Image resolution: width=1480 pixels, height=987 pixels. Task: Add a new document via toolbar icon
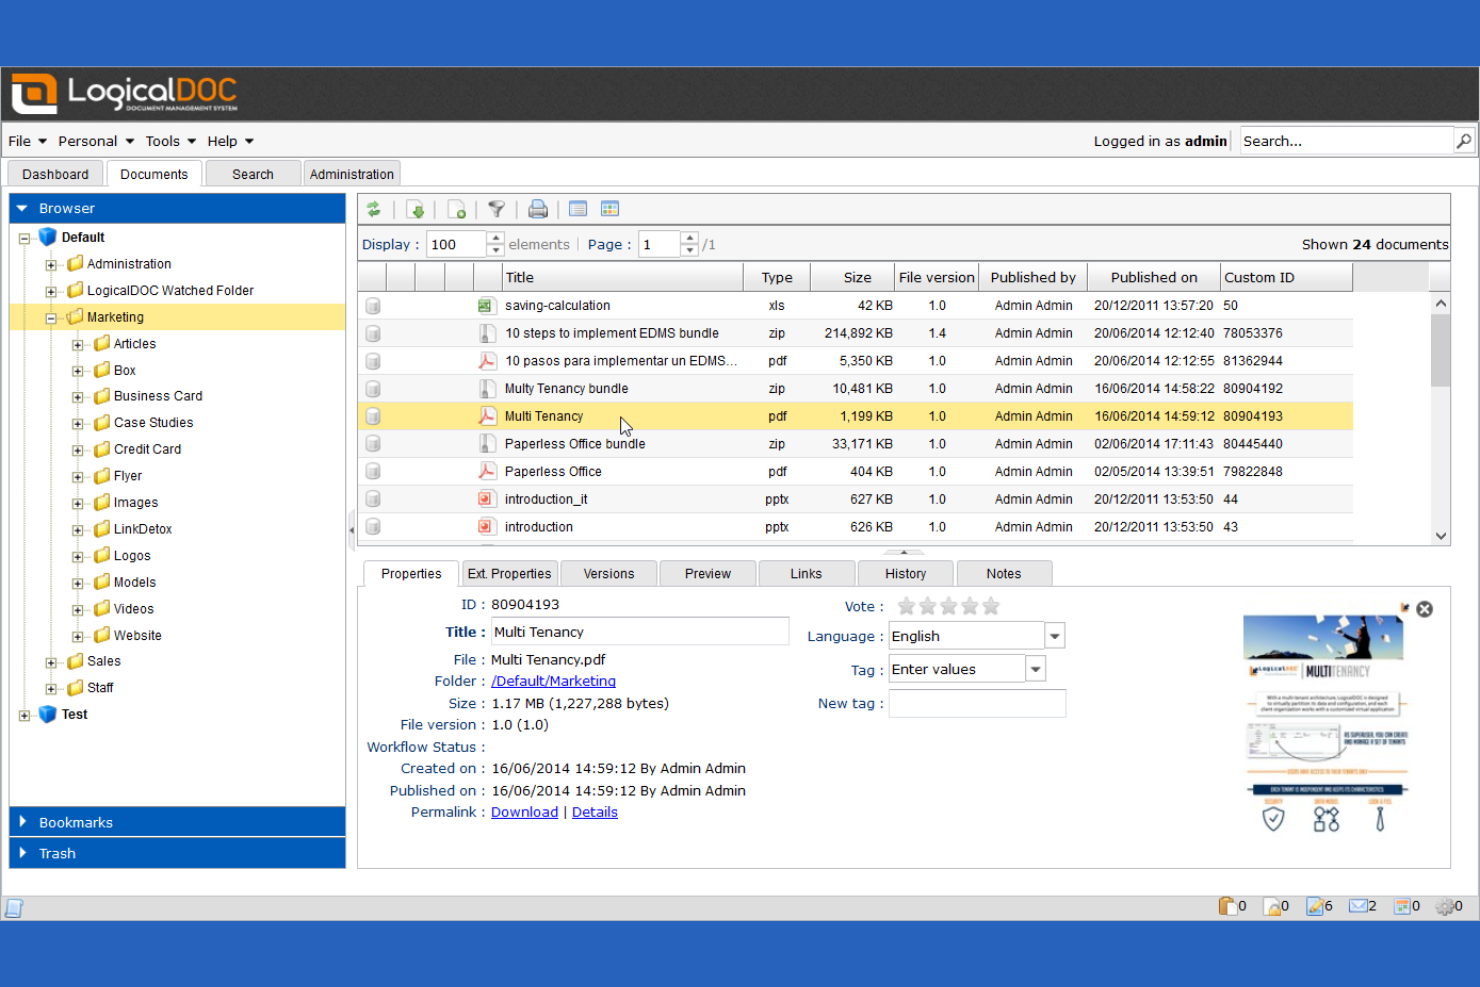tap(458, 208)
